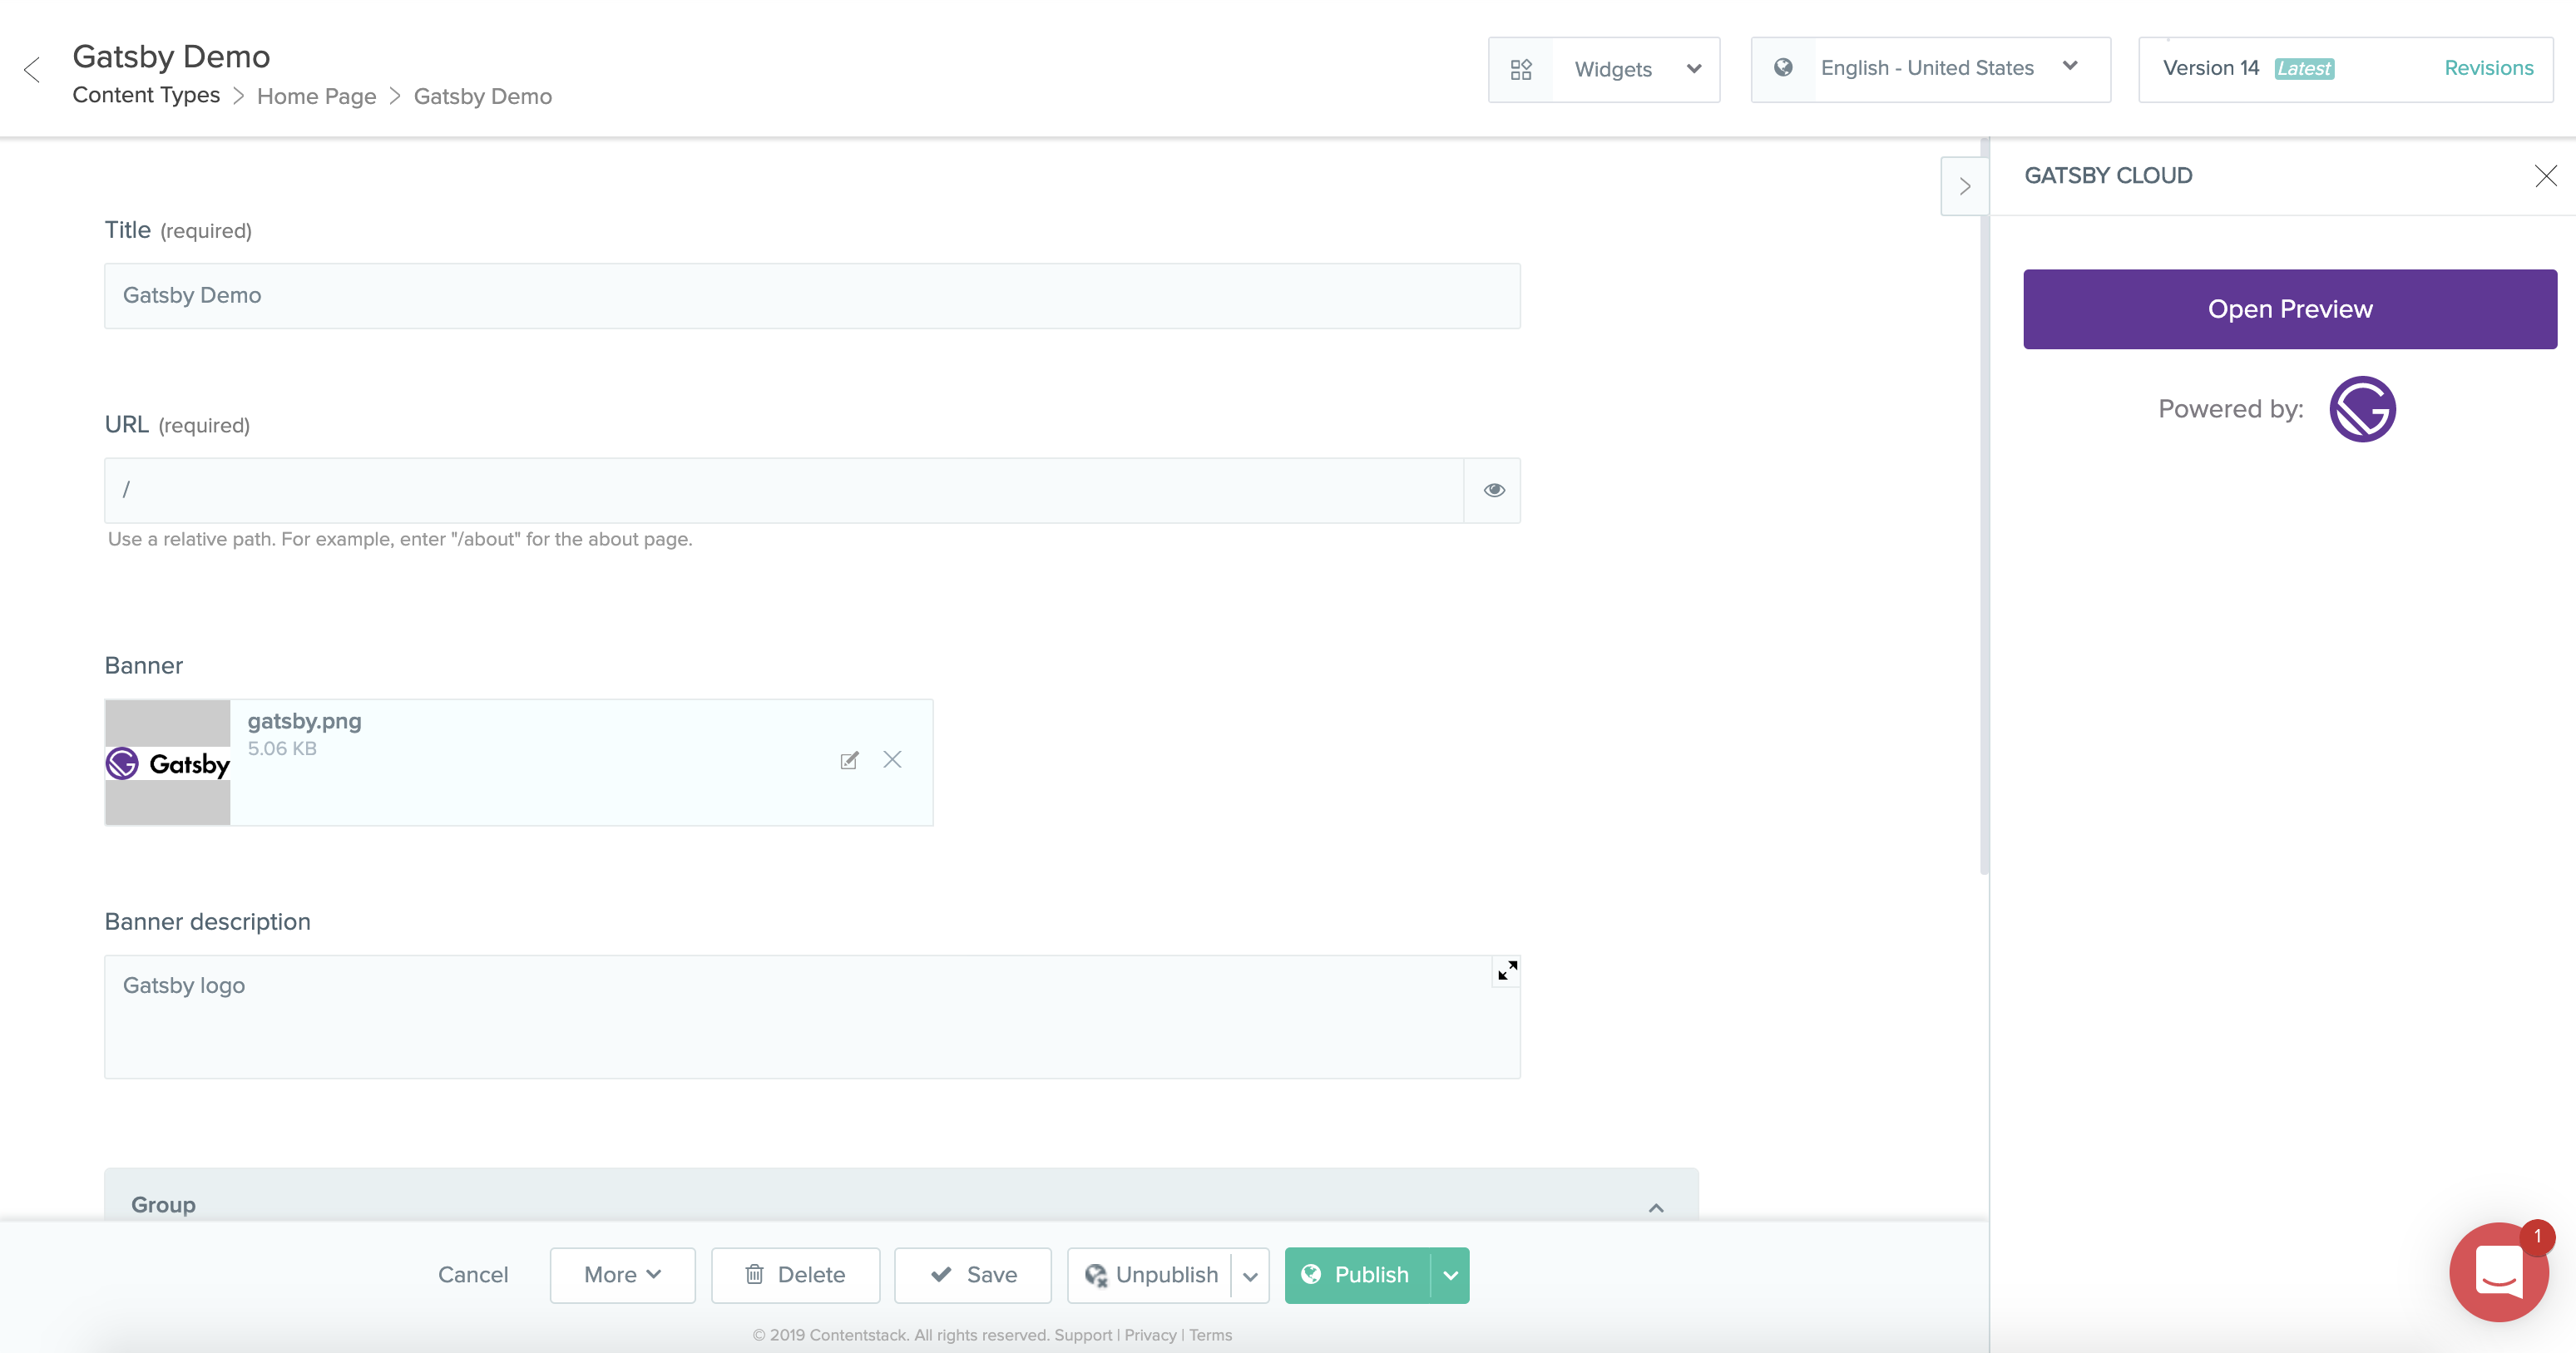The image size is (2576, 1353).
Task: Collapse the sidebar panel with arrow
Action: pyautogui.click(x=1964, y=186)
